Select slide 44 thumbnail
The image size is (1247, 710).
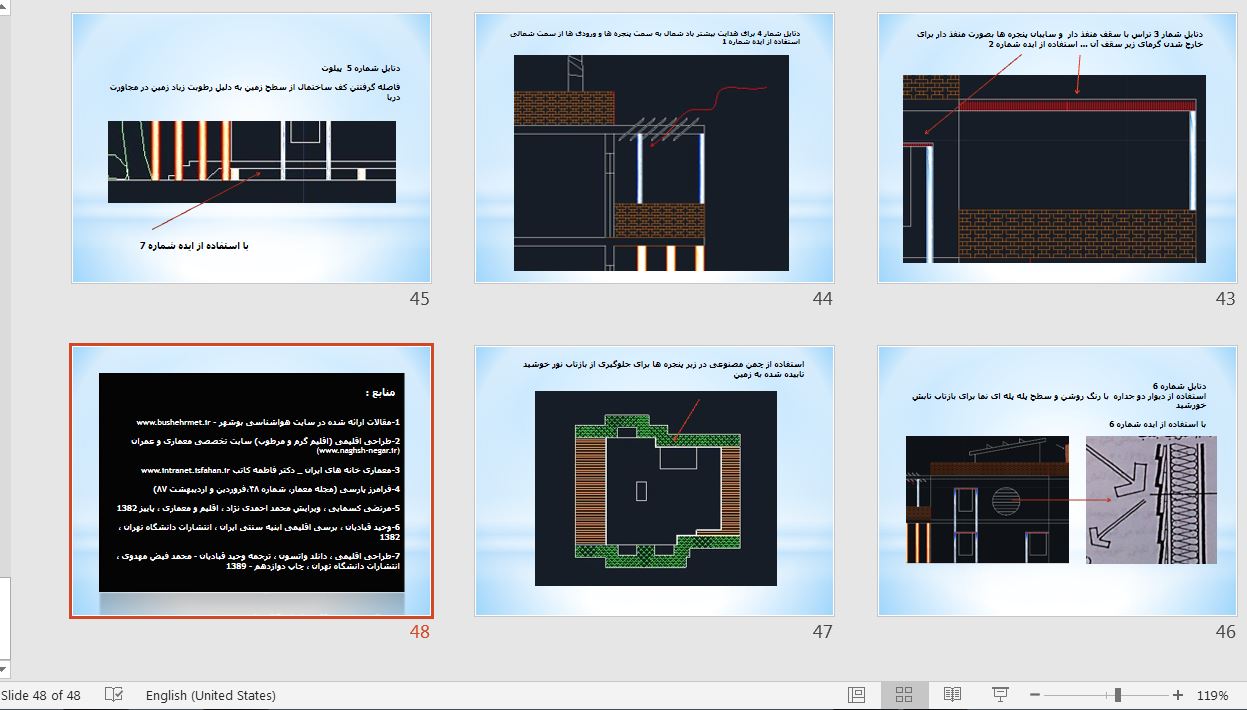click(654, 147)
